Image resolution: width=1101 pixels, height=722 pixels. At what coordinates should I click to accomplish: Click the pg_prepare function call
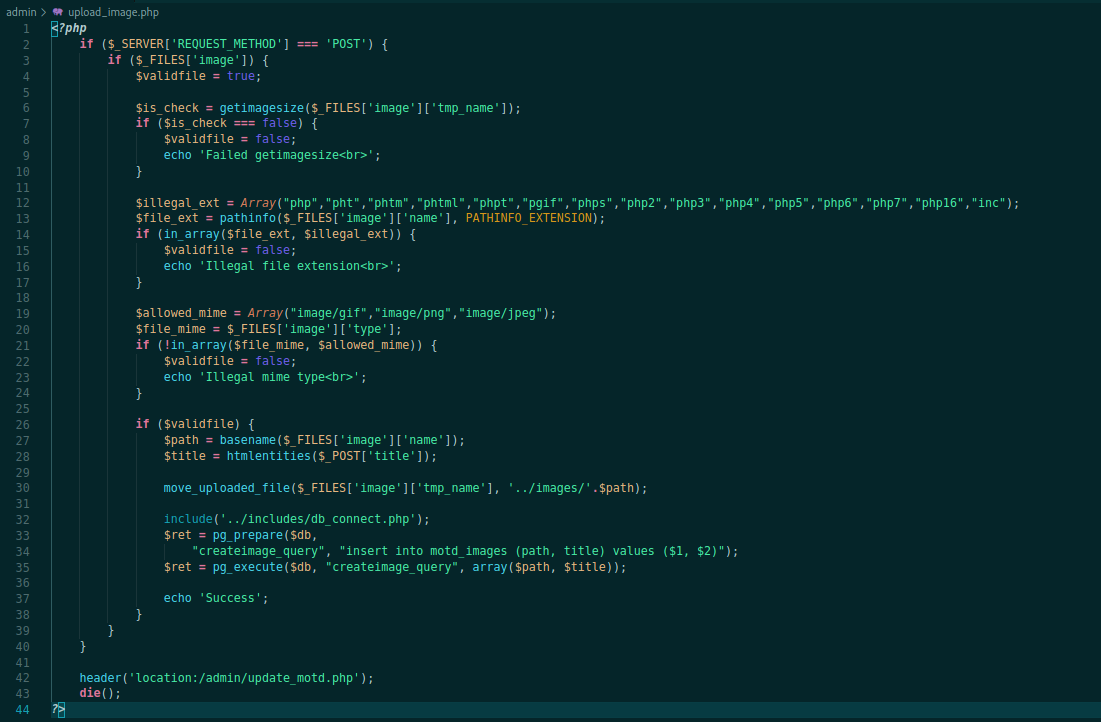pos(248,535)
